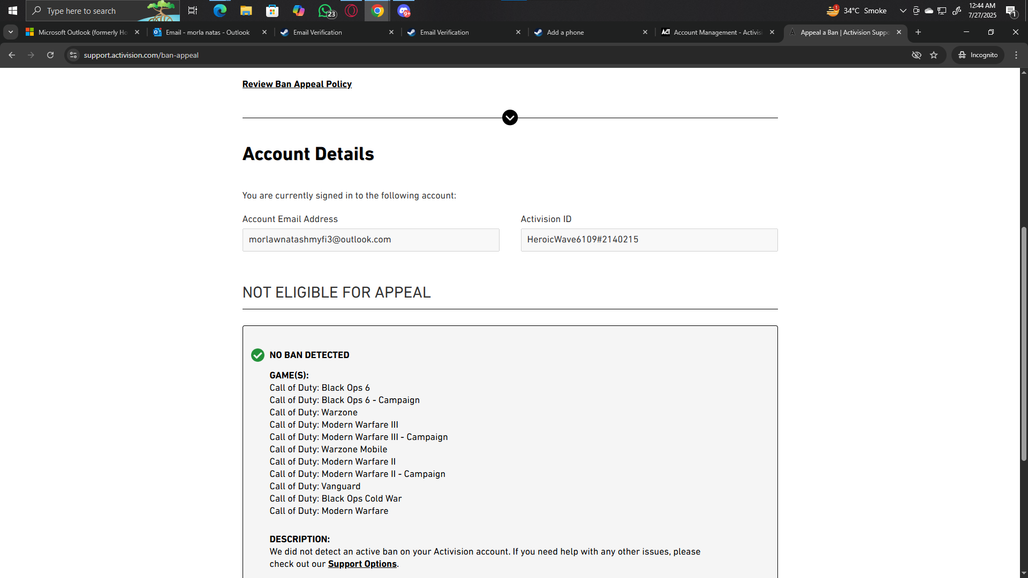Click "Call of Duty: Vanguard" row
This screenshot has width=1028, height=578.
[315, 486]
